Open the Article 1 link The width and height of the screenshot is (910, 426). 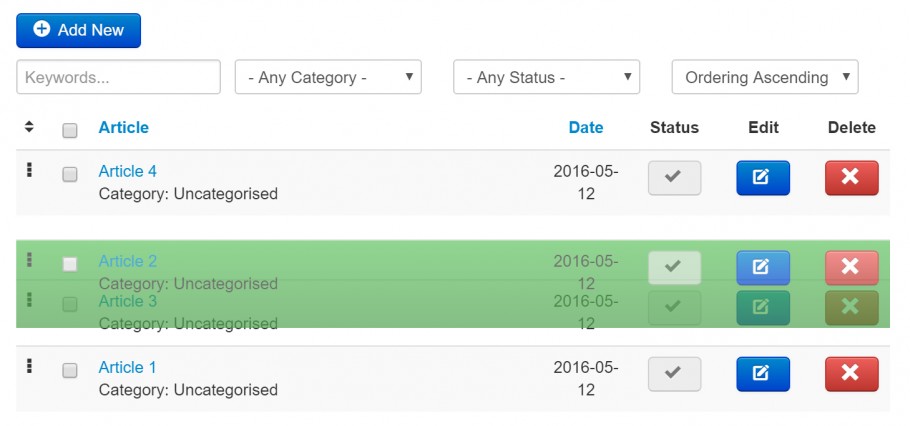pyautogui.click(x=128, y=367)
